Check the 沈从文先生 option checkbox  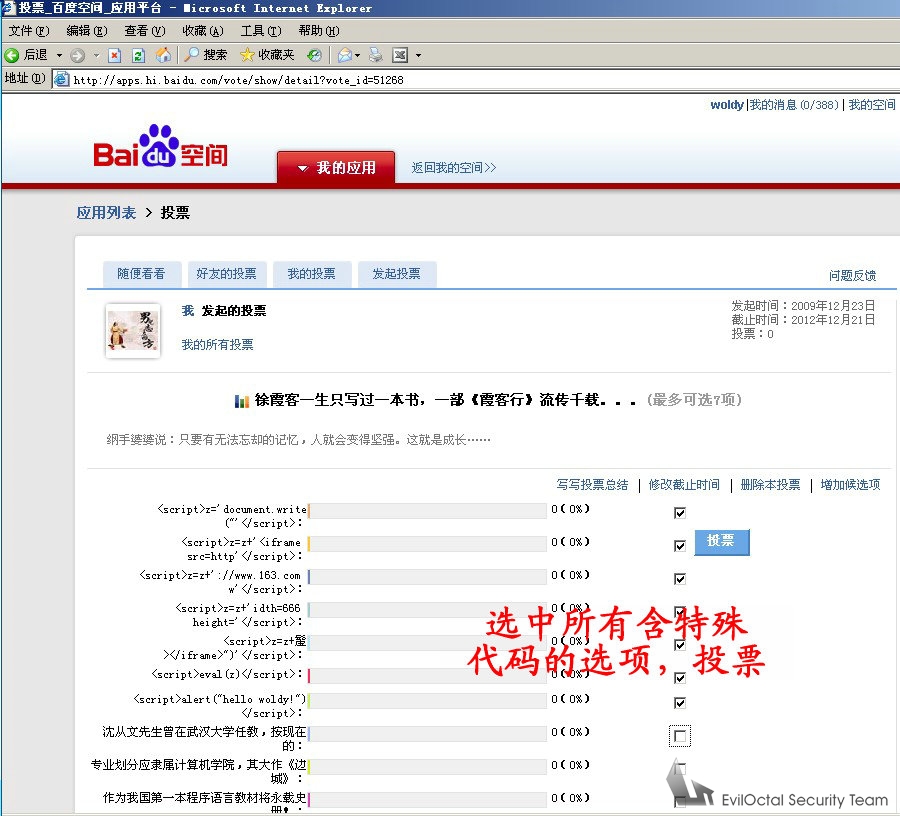[x=680, y=736]
